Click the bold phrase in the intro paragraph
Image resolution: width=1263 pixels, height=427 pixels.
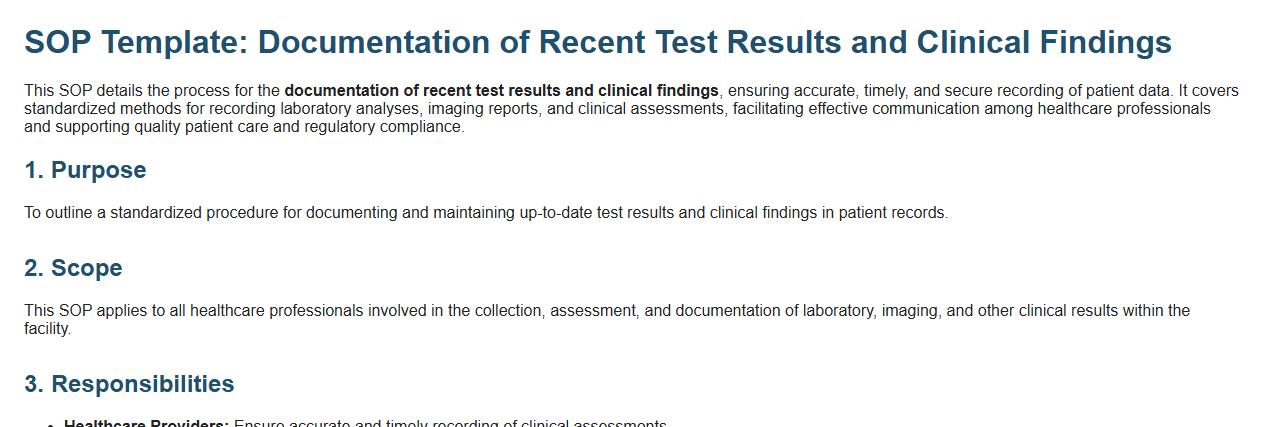500,91
